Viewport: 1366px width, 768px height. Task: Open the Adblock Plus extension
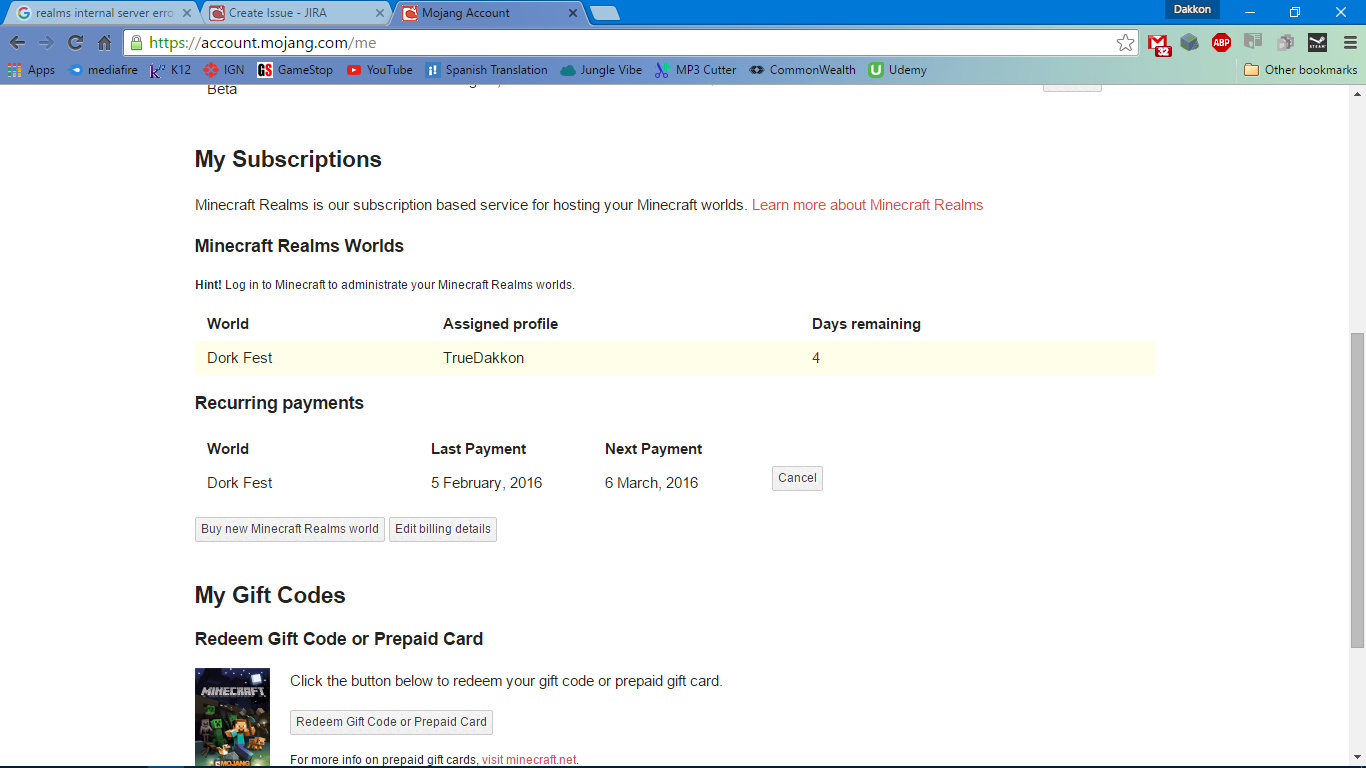tap(1221, 43)
